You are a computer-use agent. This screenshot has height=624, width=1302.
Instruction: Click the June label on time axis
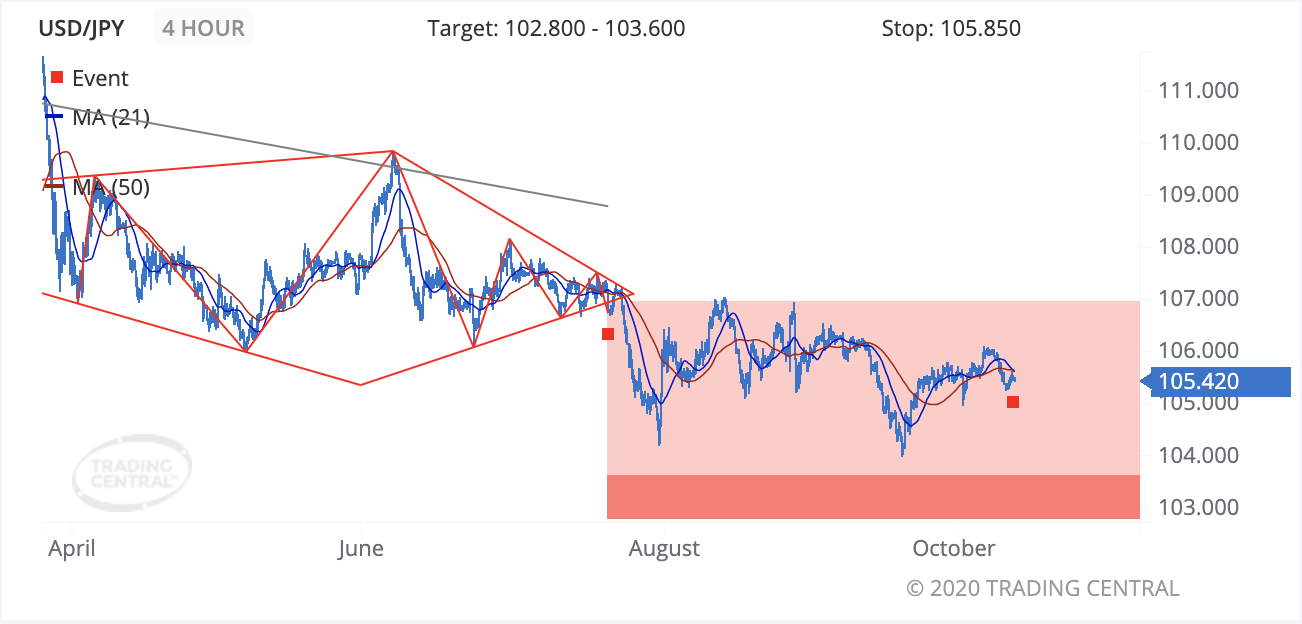pyautogui.click(x=360, y=548)
